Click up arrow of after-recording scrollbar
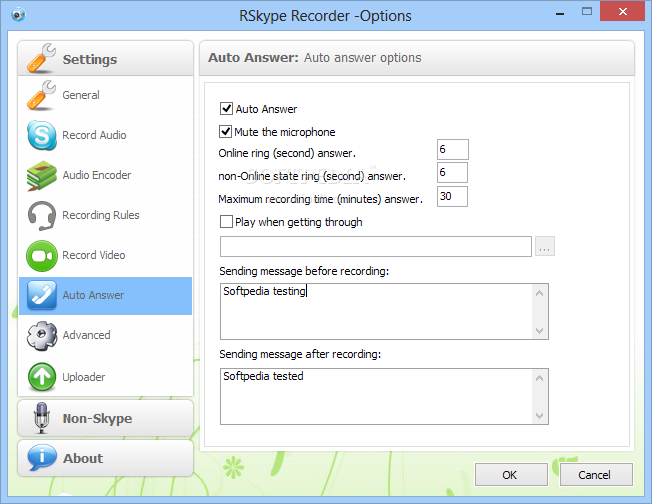652x504 pixels. click(540, 378)
